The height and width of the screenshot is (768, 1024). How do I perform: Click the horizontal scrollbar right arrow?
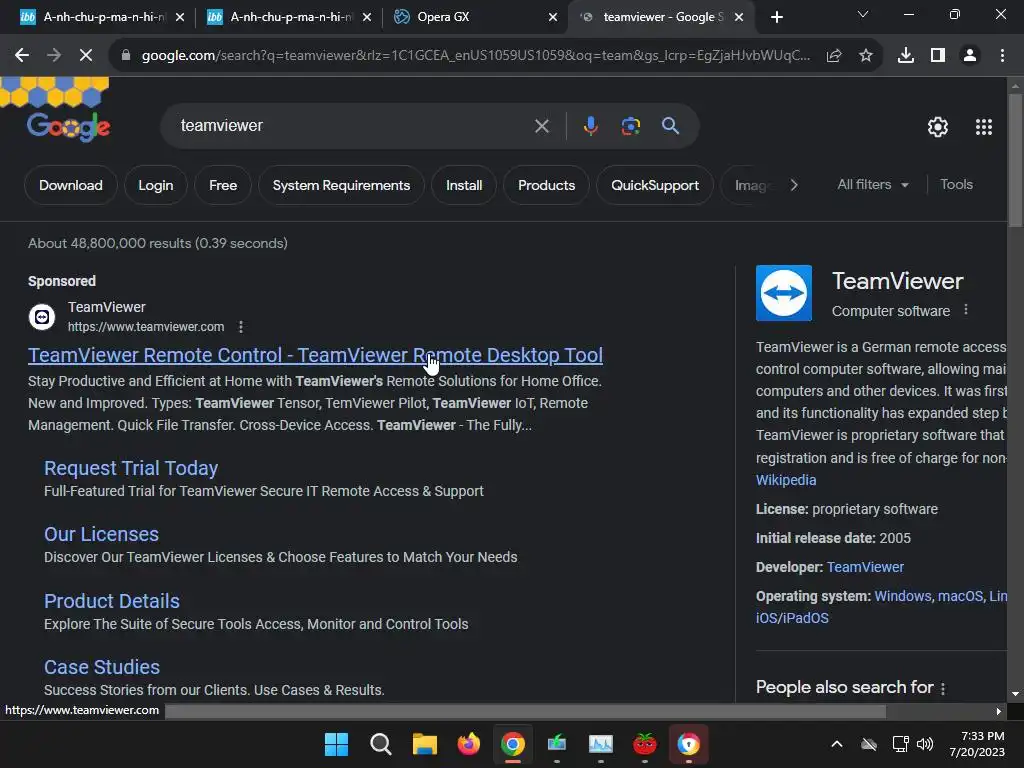(x=998, y=712)
